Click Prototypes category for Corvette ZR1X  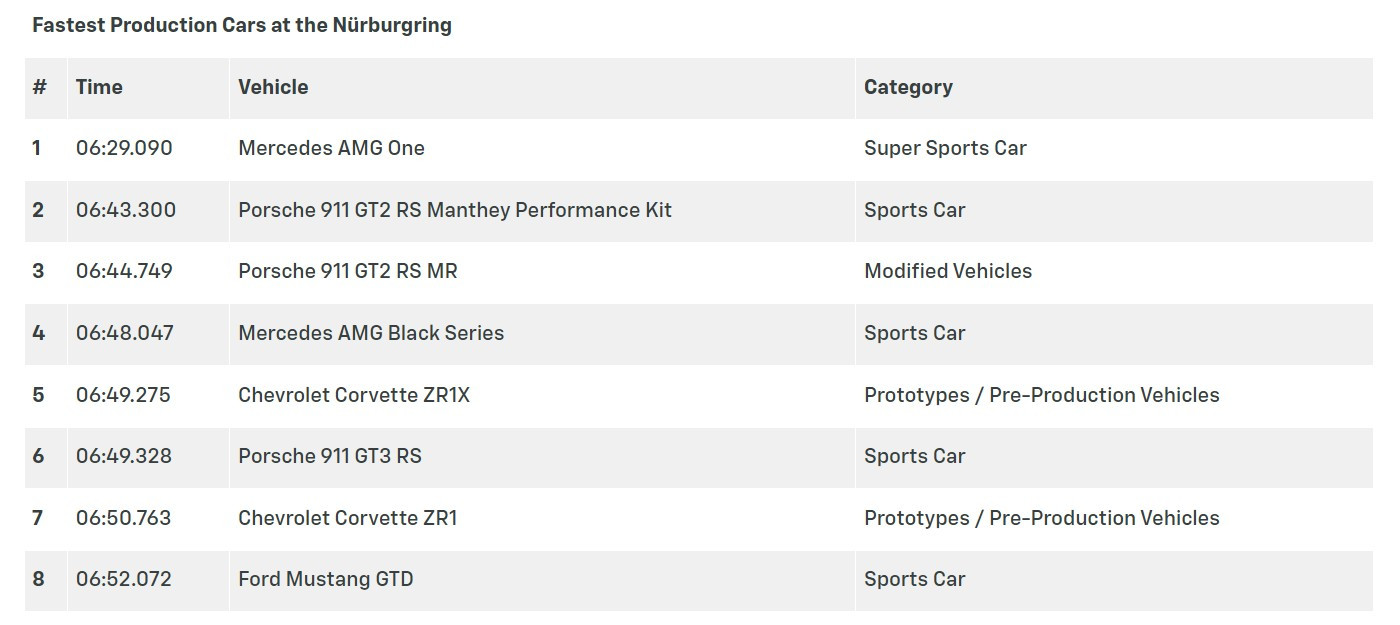pyautogui.click(x=1041, y=395)
